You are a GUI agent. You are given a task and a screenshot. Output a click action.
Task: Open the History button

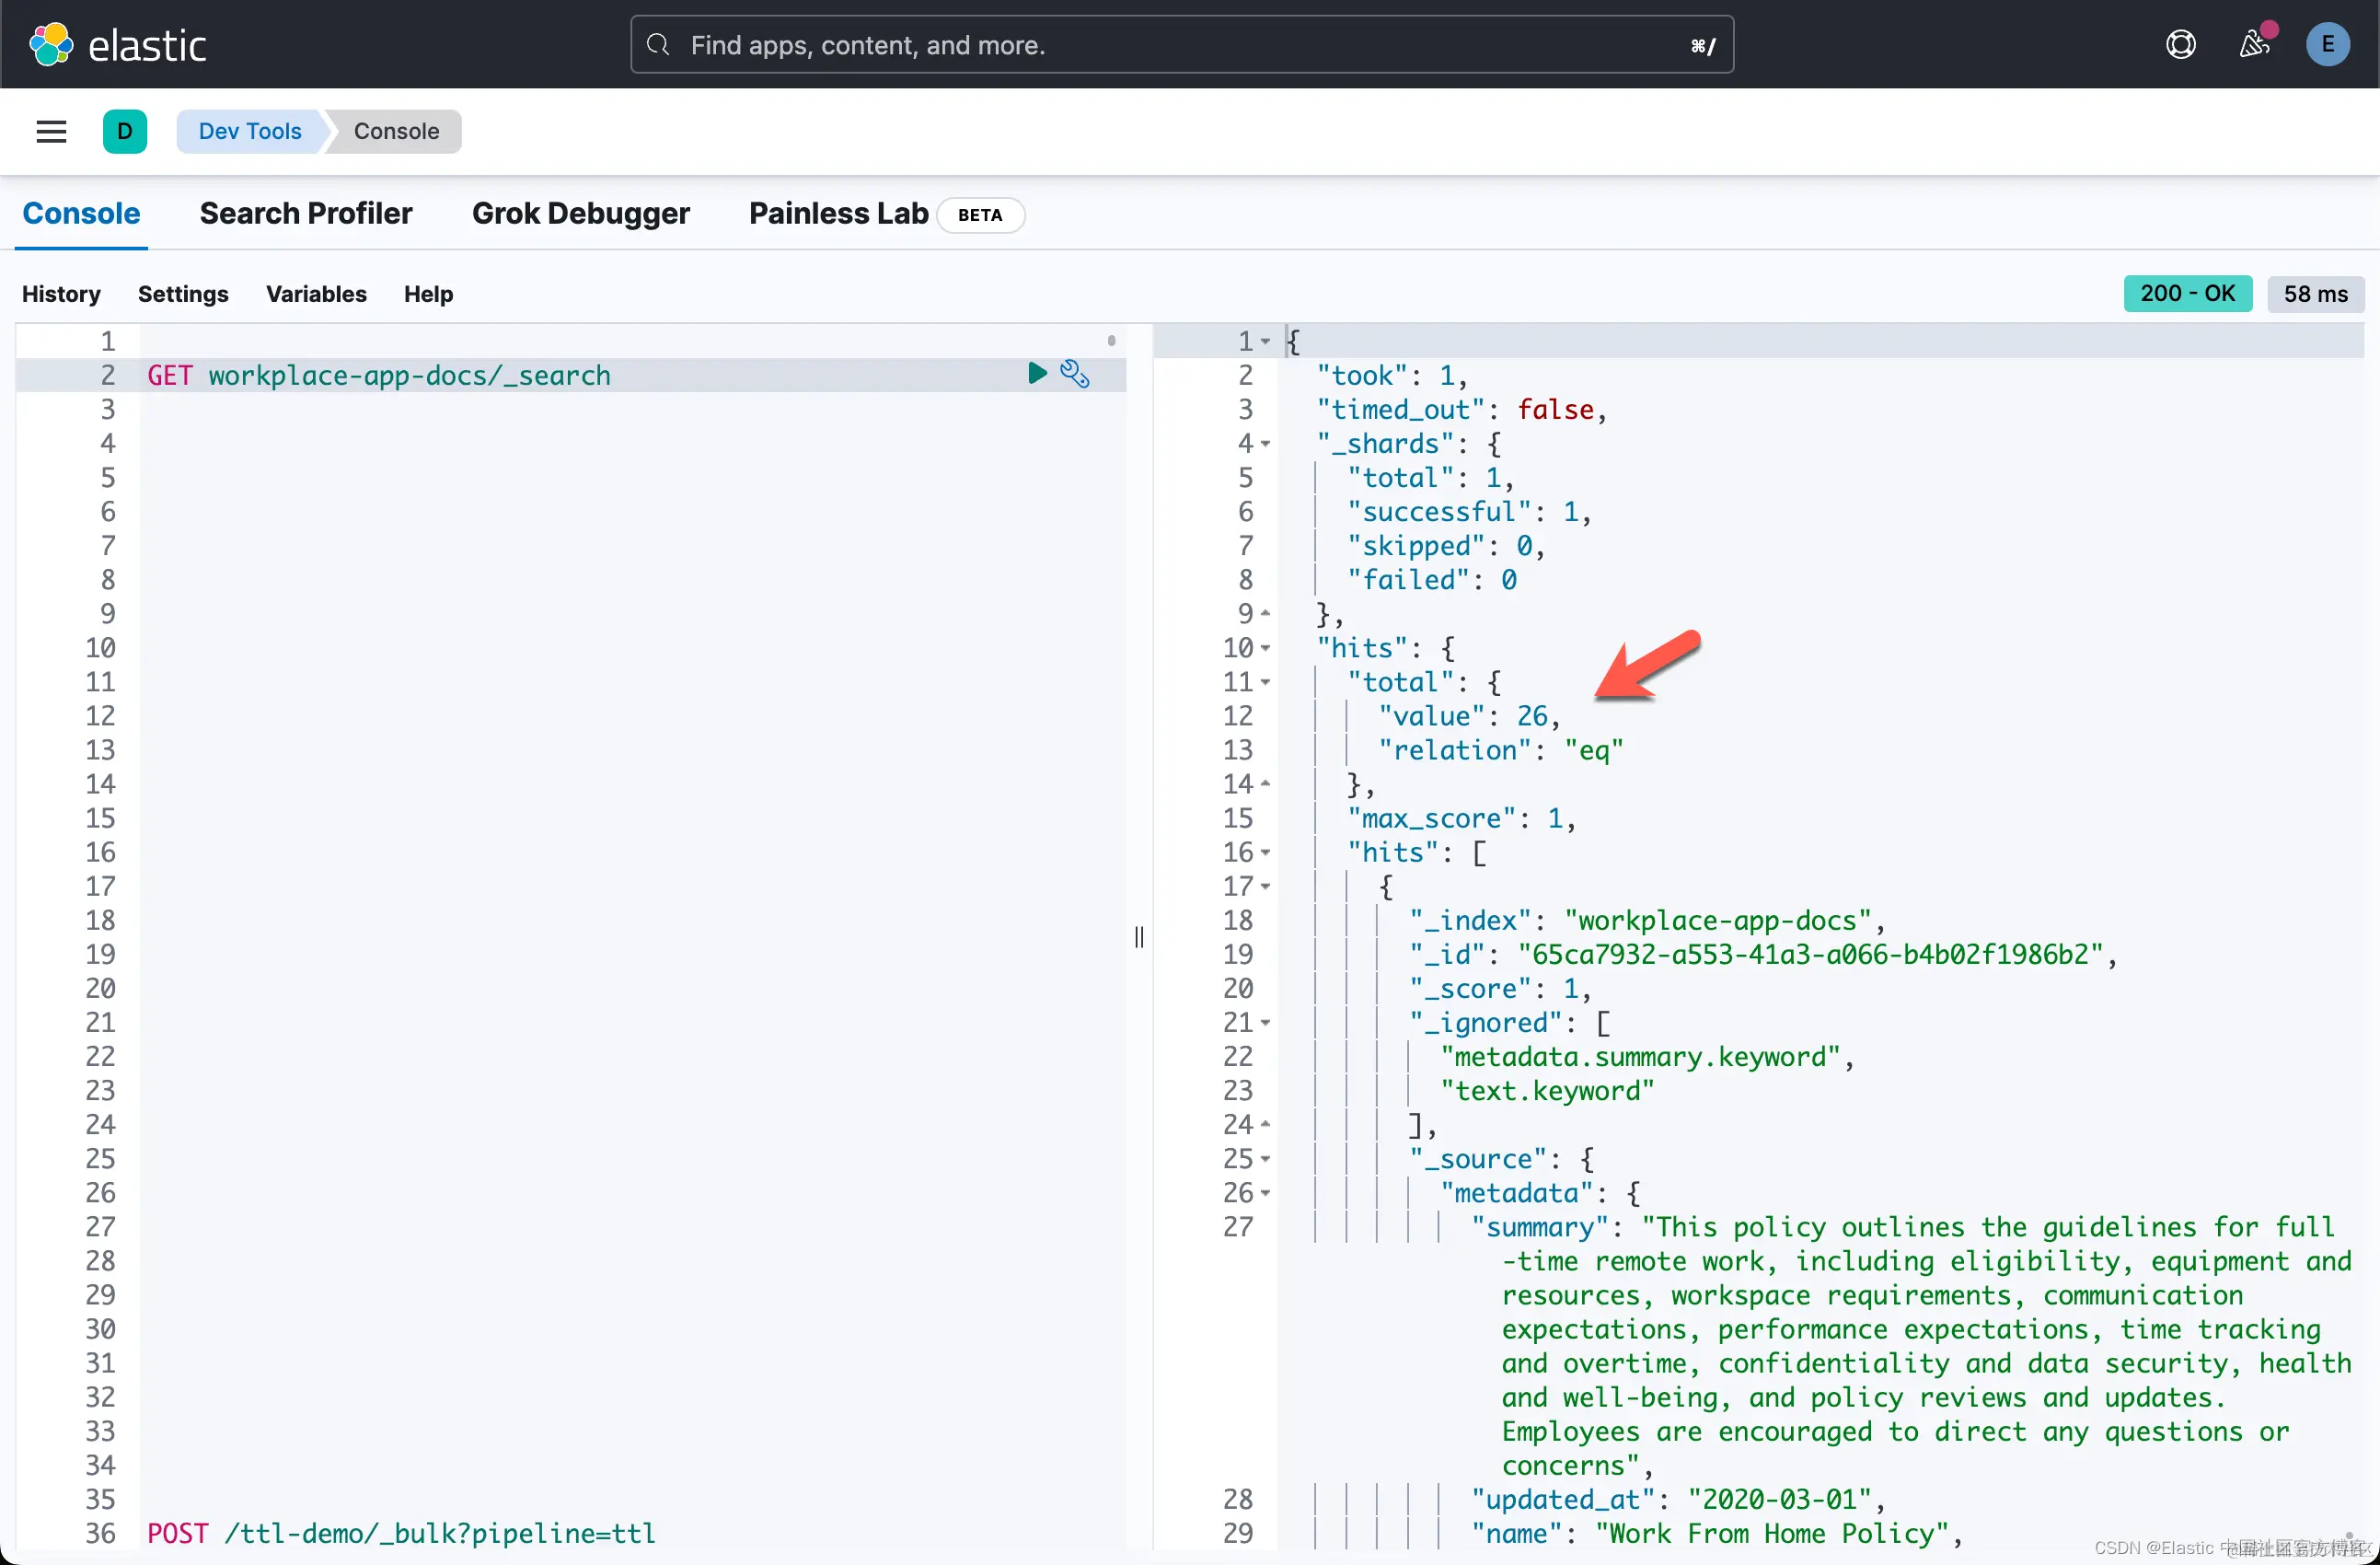coord(61,294)
